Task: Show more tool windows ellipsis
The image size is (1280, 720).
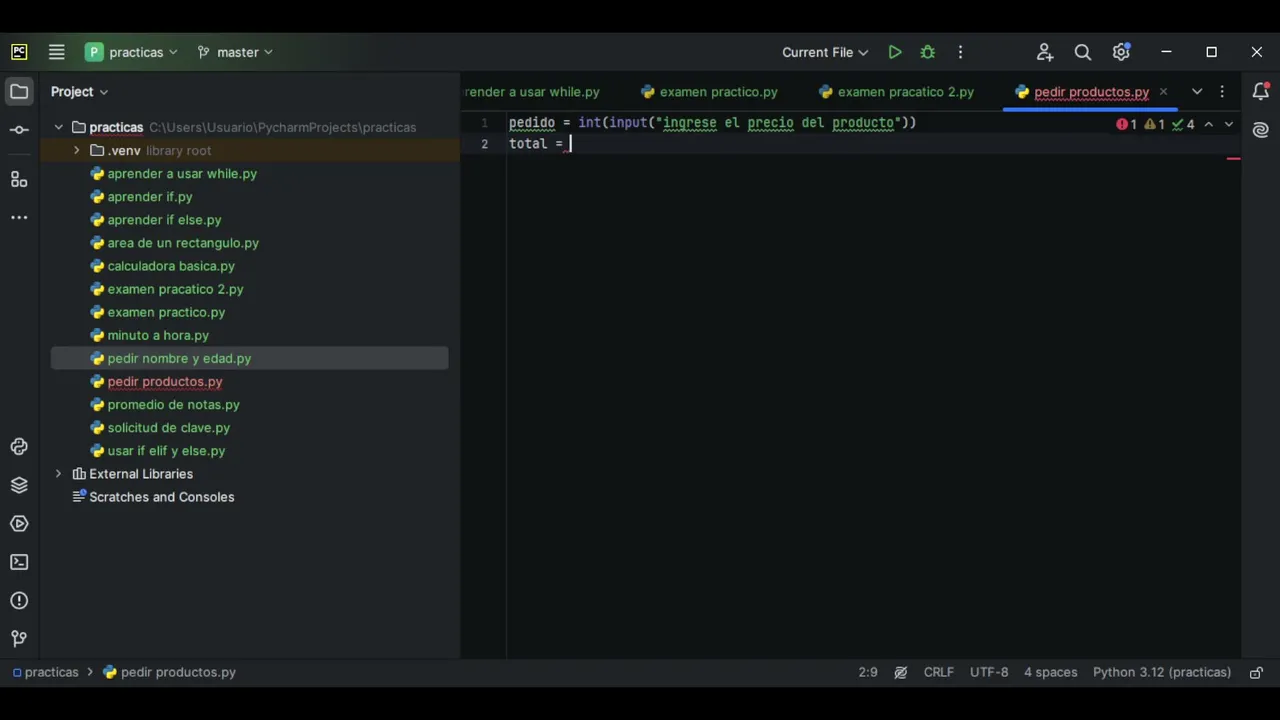Action: coord(19,217)
